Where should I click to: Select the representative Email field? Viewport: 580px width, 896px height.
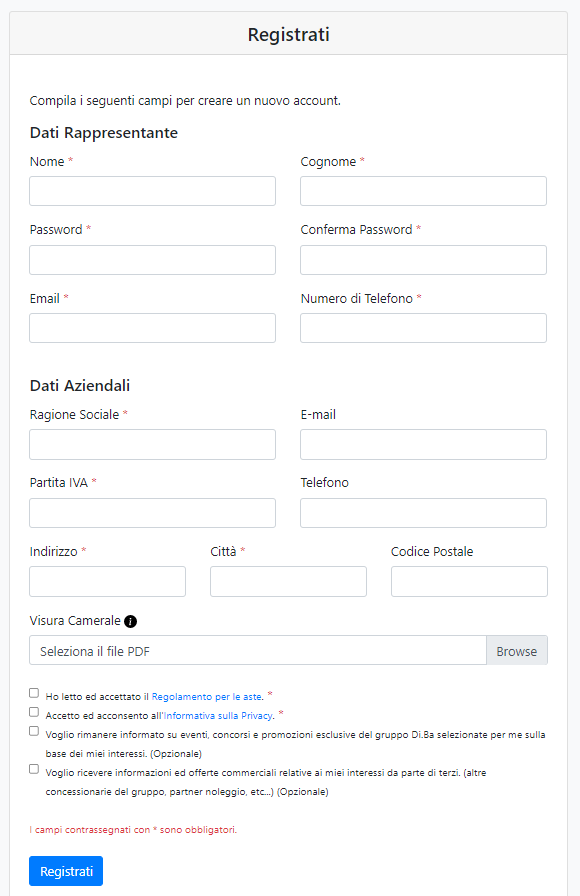click(x=153, y=328)
